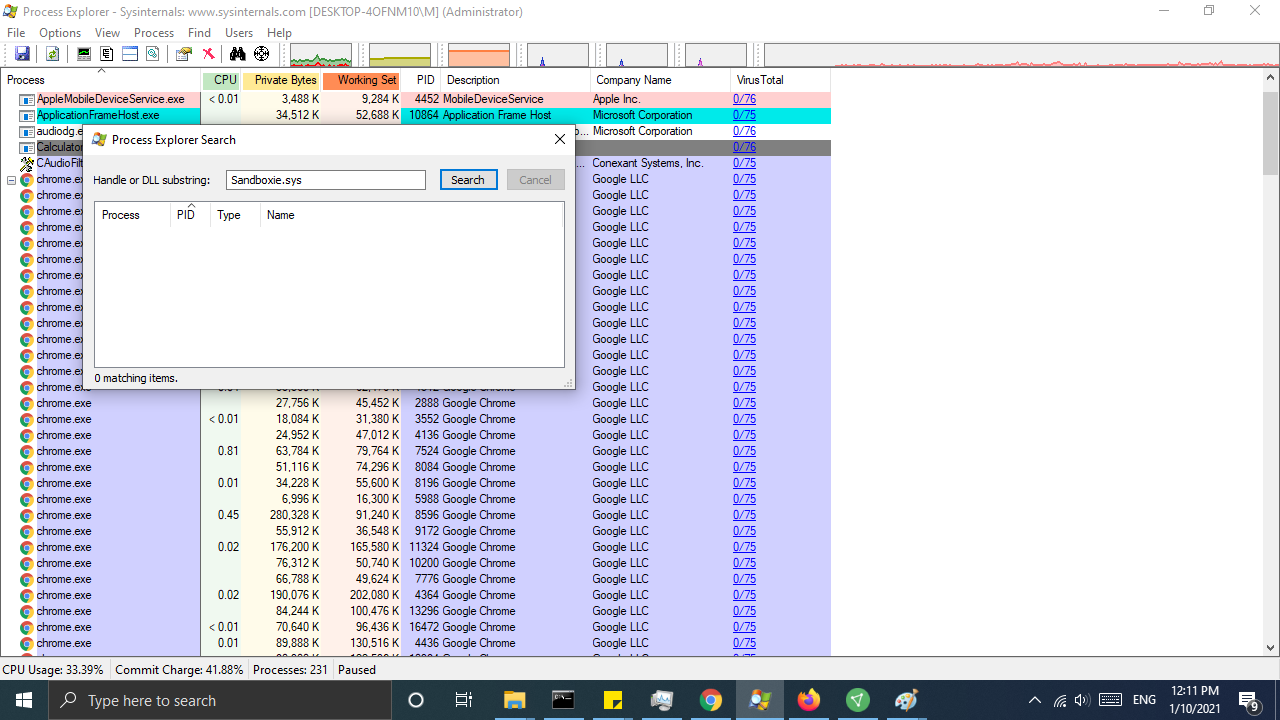
Task: Open VirusTotal 0/75 link for ApplicationFrameHost
Action: tap(744, 115)
